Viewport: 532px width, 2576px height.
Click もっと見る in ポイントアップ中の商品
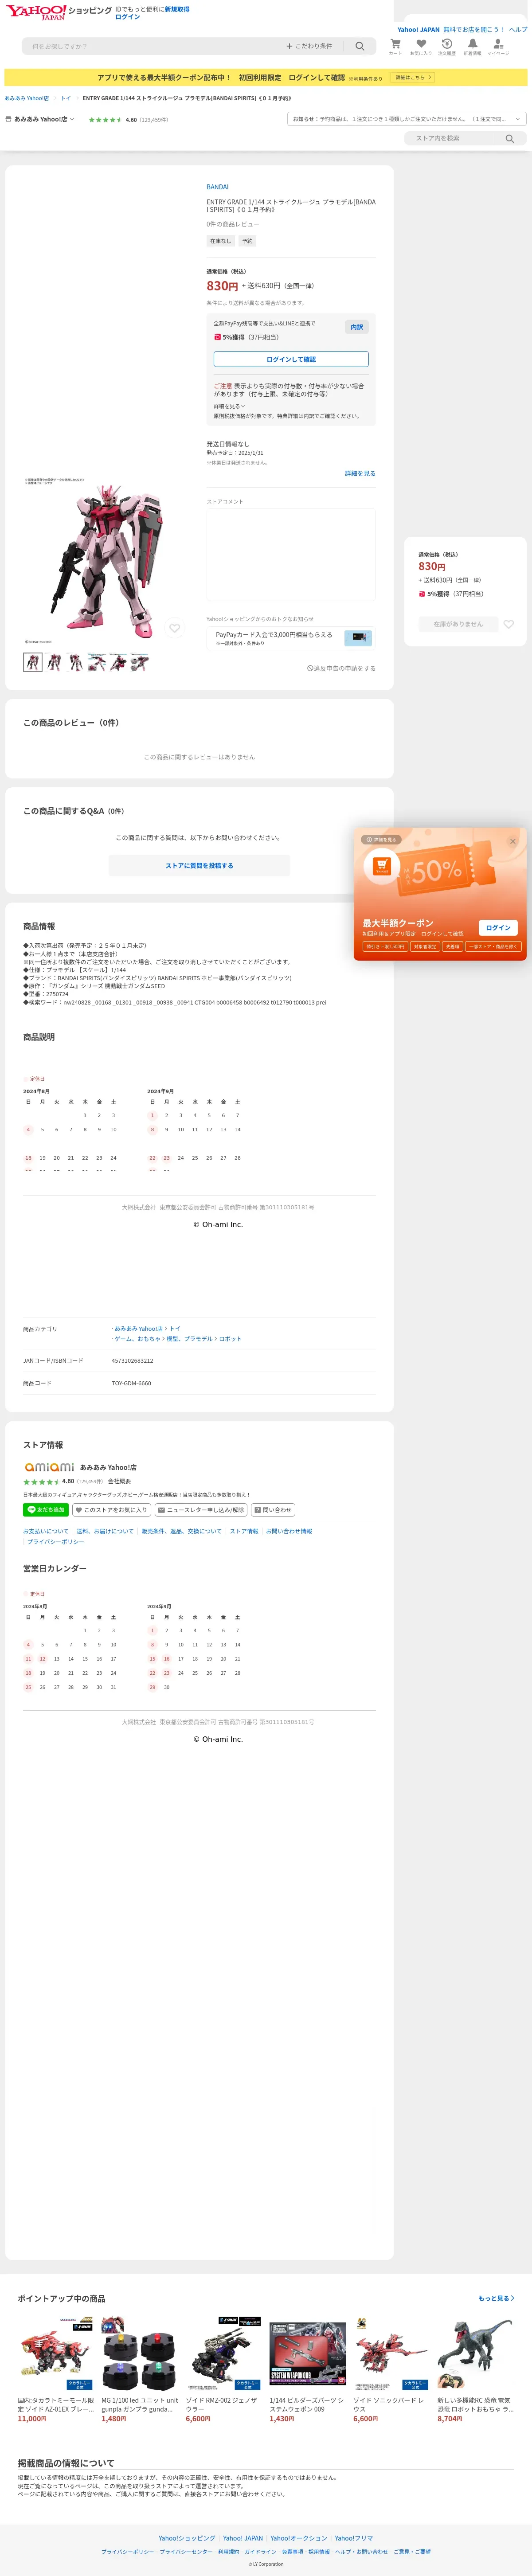[496, 2298]
